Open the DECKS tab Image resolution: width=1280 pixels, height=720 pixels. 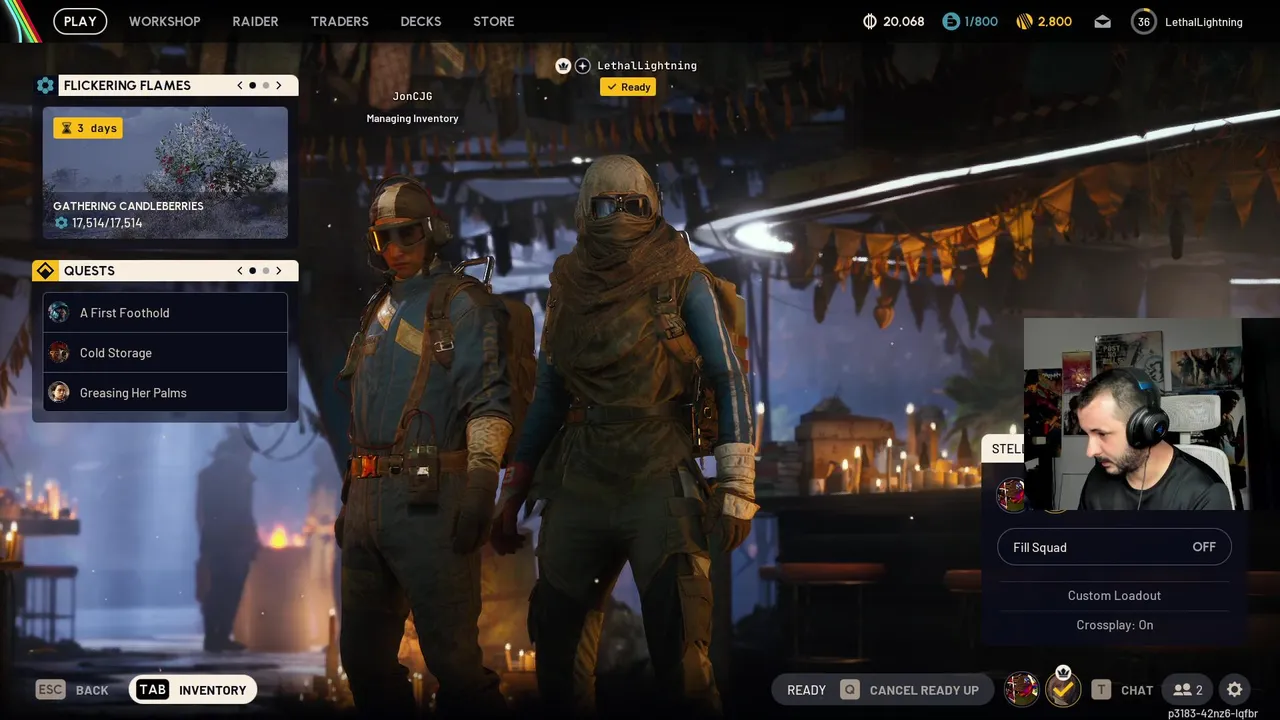420,21
